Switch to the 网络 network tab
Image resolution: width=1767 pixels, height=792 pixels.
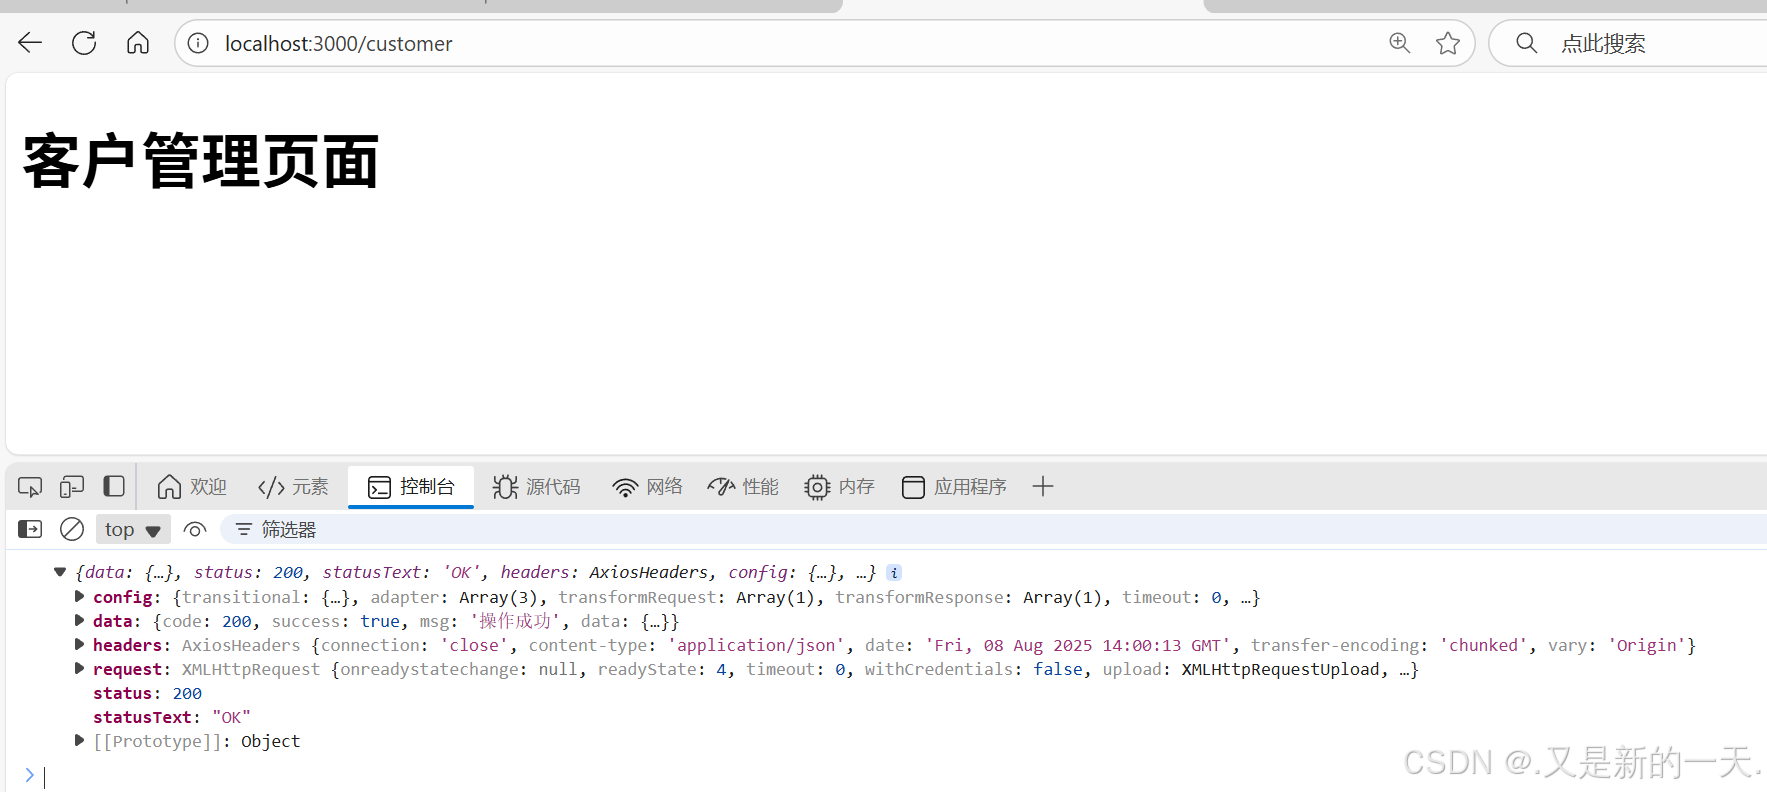(647, 487)
